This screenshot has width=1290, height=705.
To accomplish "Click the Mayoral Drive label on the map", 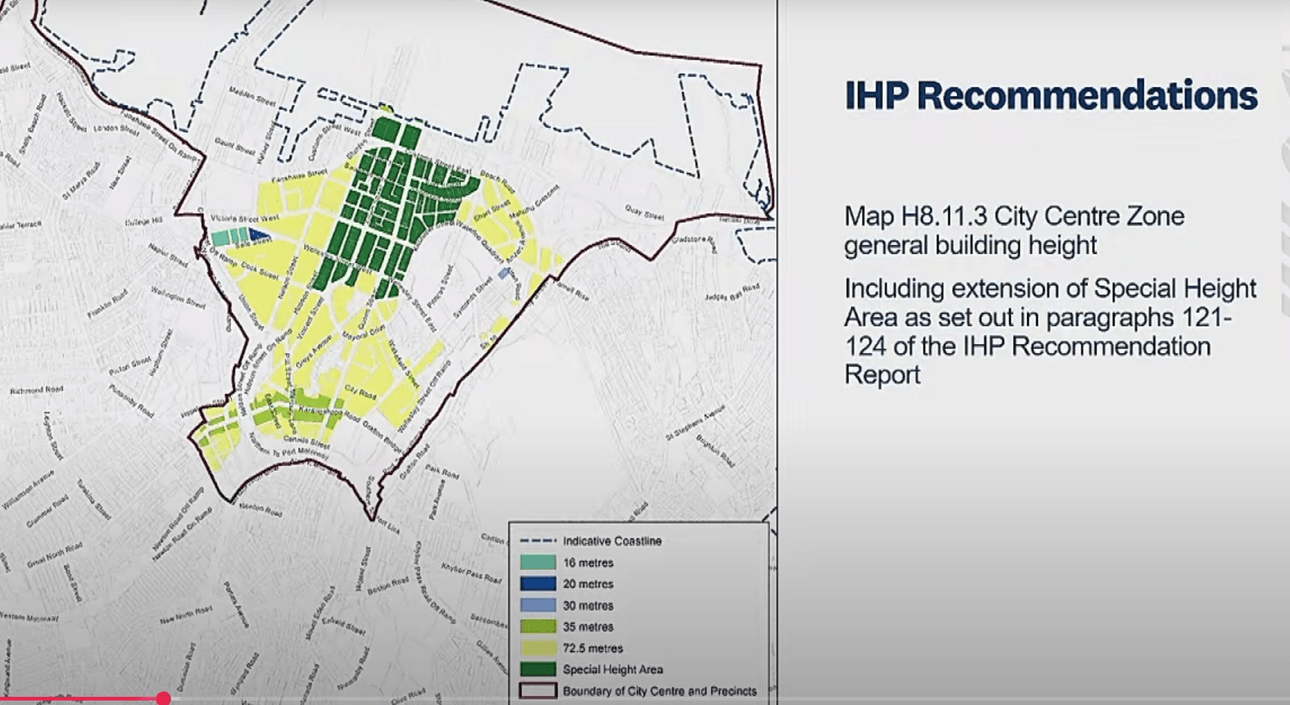I will point(363,331).
